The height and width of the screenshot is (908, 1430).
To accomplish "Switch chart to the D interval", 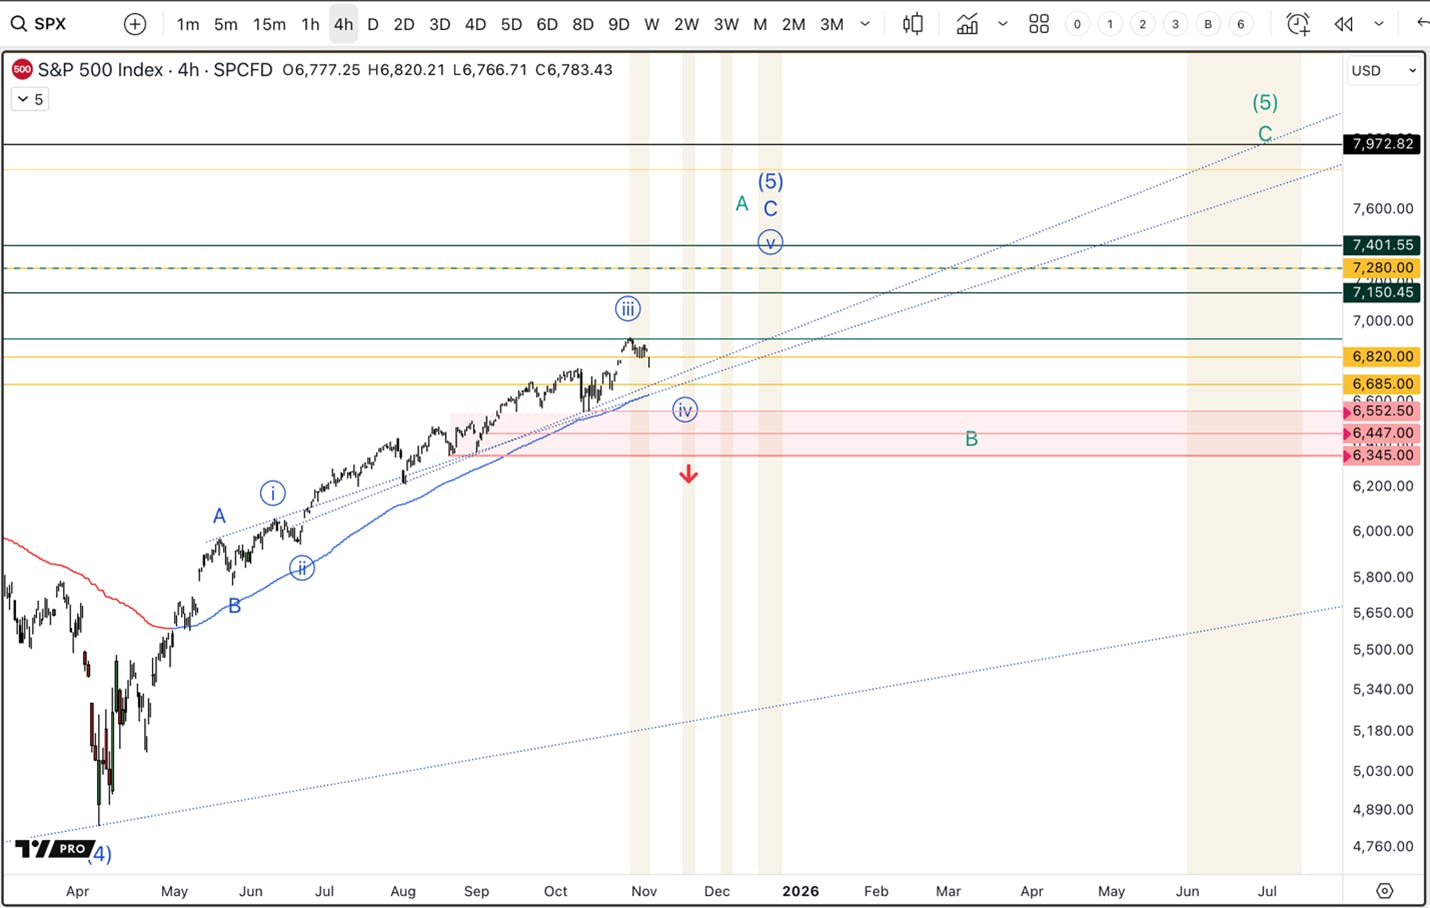I will click(373, 24).
